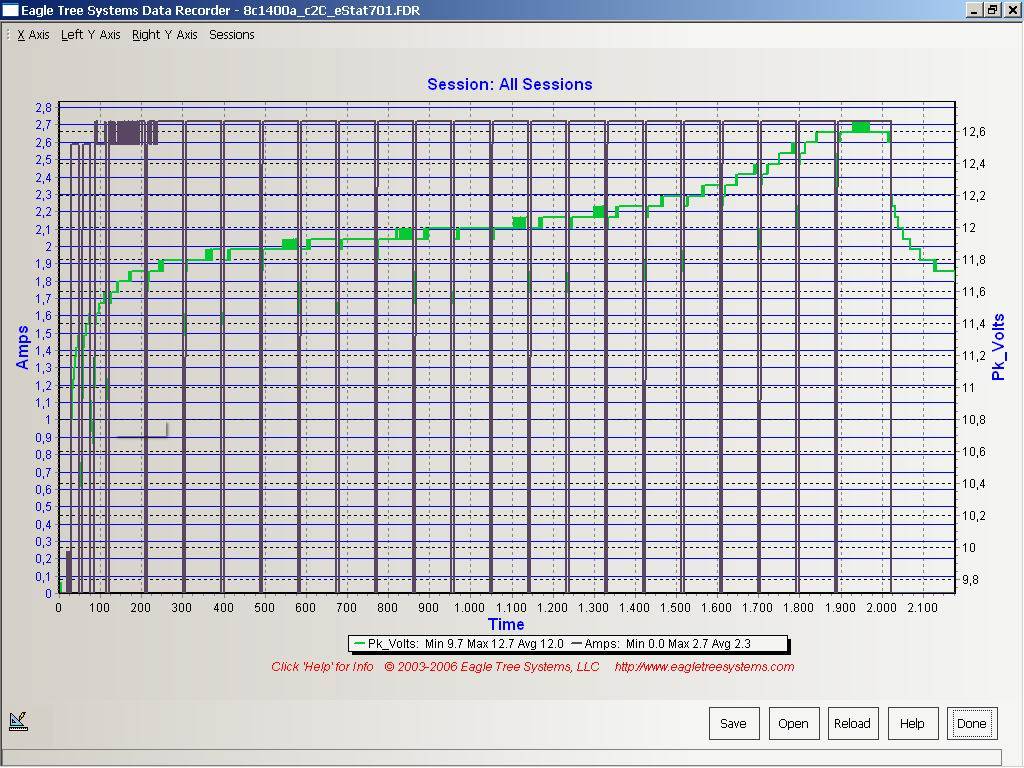Expand the Sessions menu
The height and width of the screenshot is (768, 1024).
(231, 35)
